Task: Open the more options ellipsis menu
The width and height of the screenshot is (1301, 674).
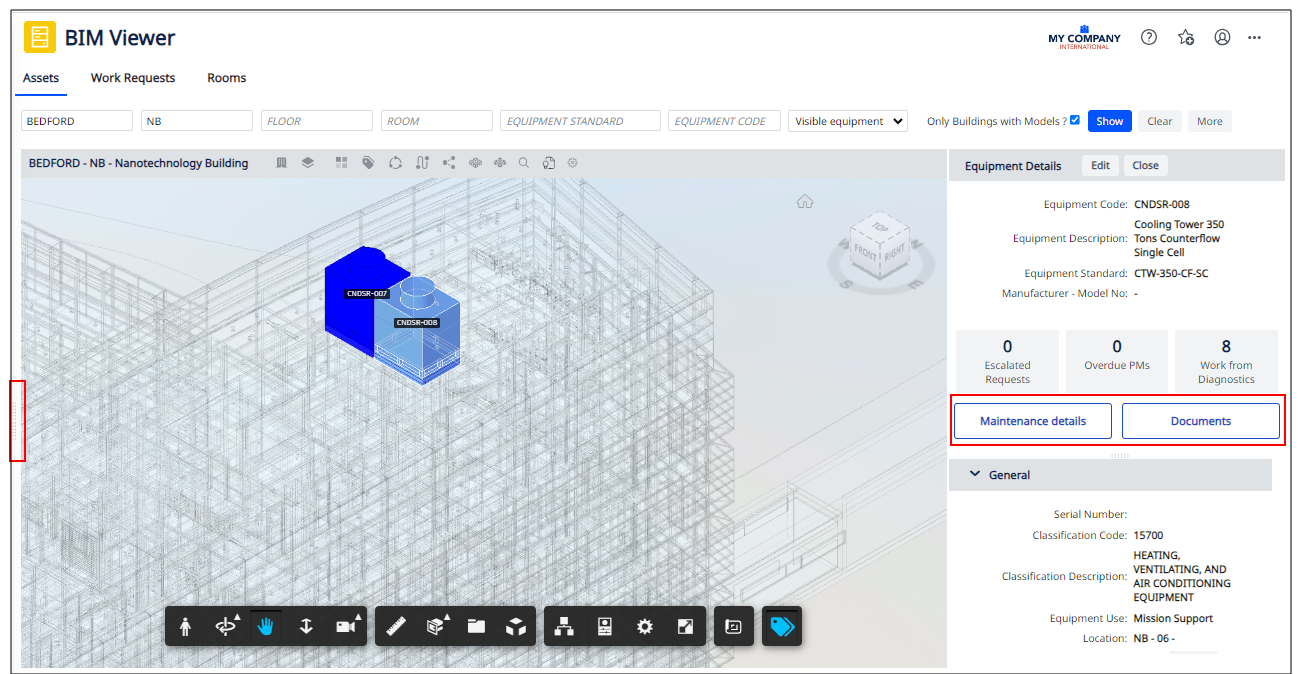Action: 1254,37
